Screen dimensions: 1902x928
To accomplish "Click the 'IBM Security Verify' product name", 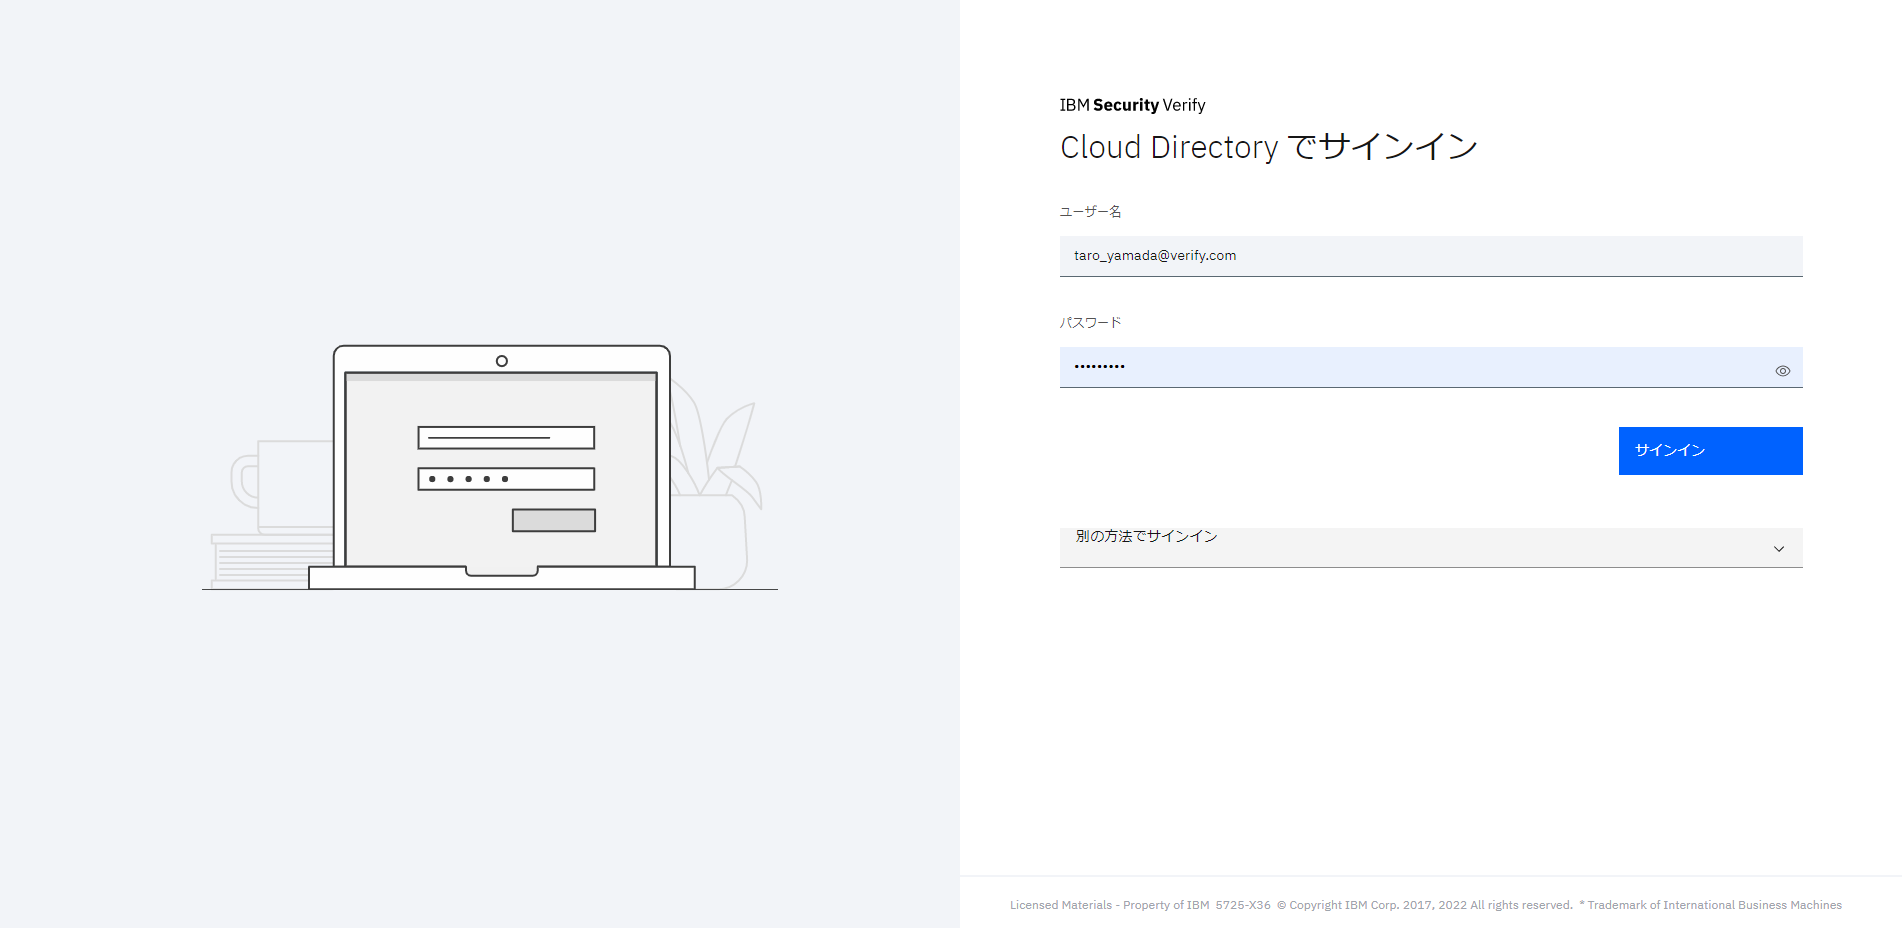I will (x=1132, y=105).
